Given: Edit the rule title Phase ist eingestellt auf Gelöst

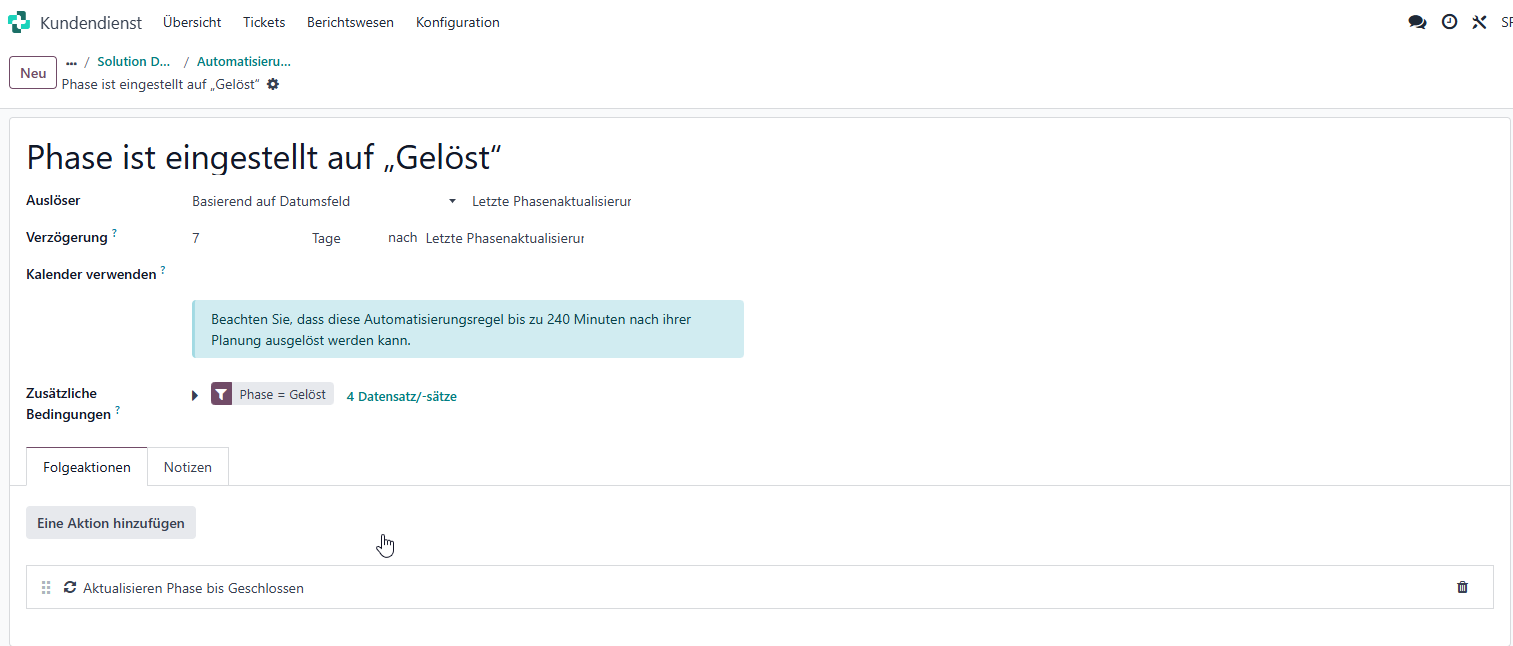Looking at the screenshot, I should pos(264,158).
